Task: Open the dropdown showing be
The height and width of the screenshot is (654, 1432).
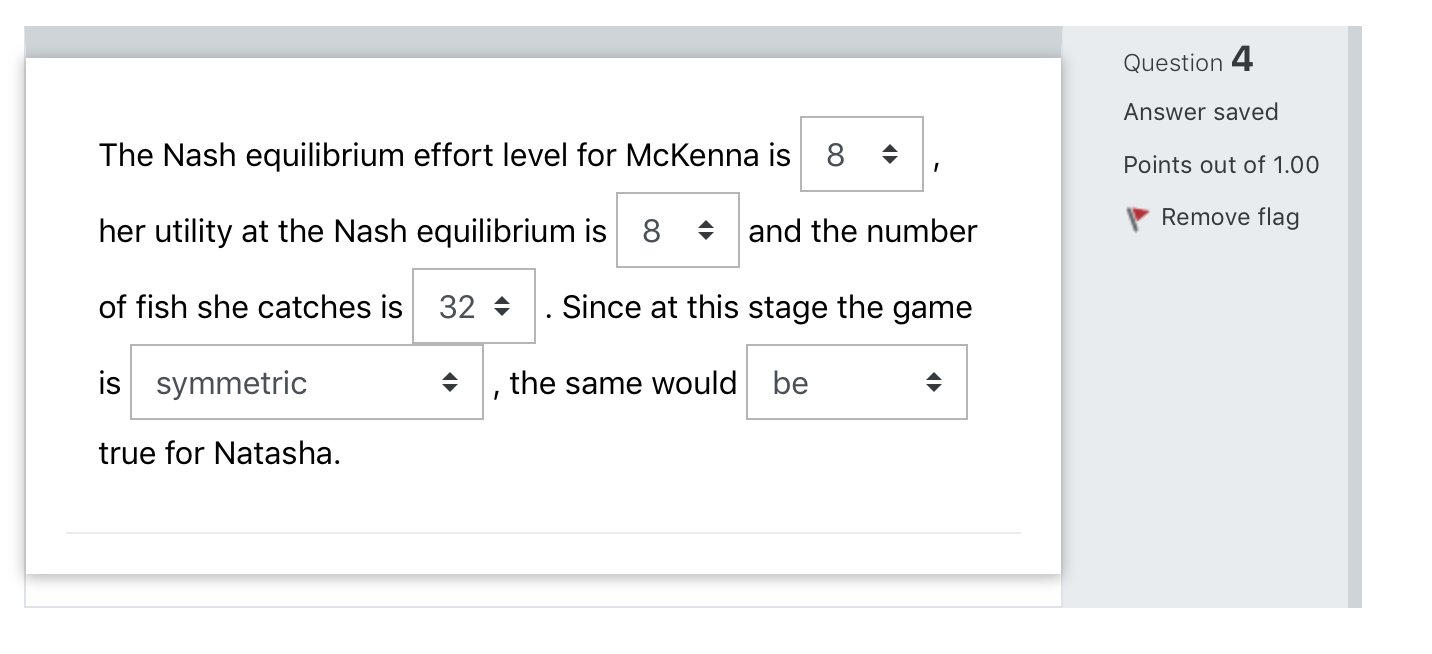Action: click(856, 383)
